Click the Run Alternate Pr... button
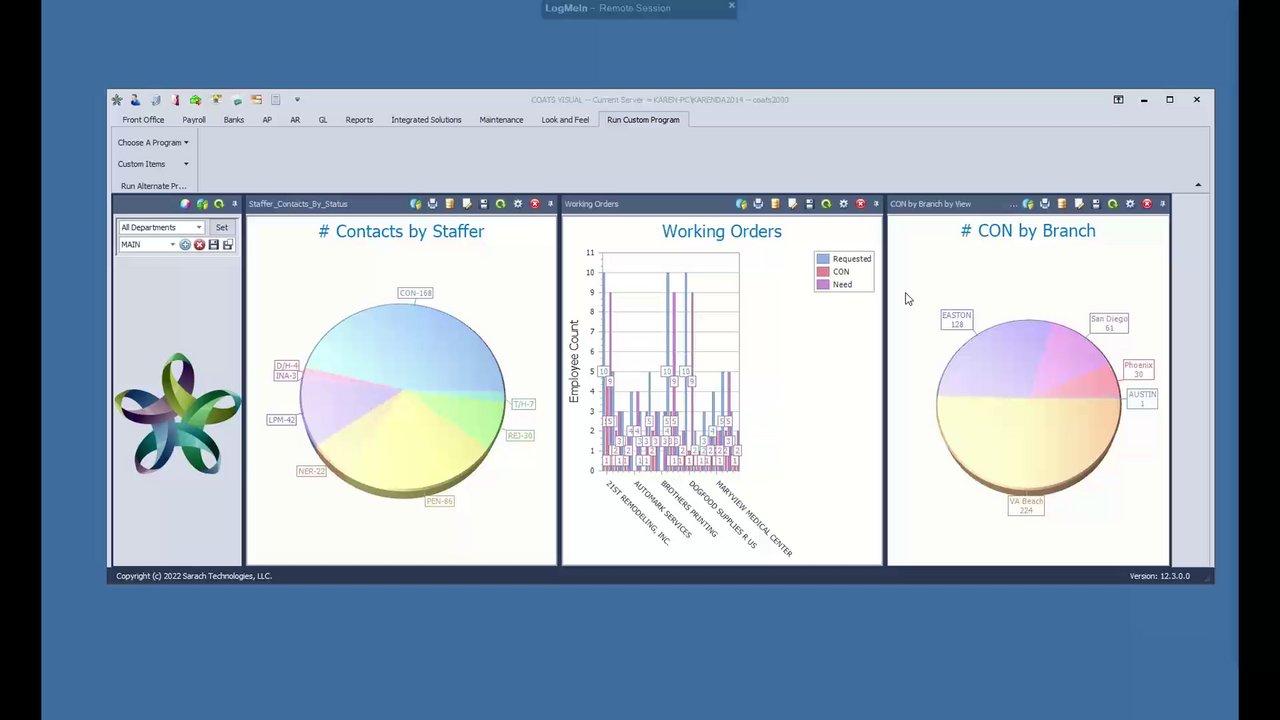 (x=153, y=186)
